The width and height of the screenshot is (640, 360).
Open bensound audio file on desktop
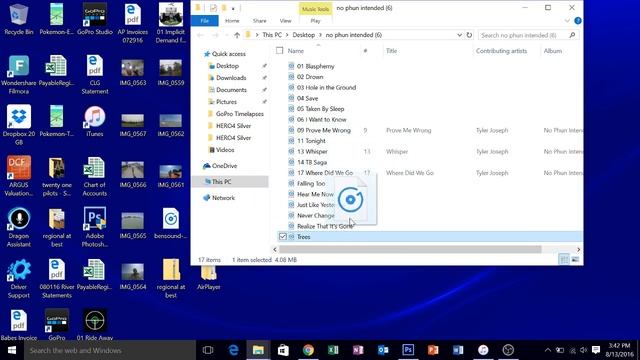(x=171, y=223)
